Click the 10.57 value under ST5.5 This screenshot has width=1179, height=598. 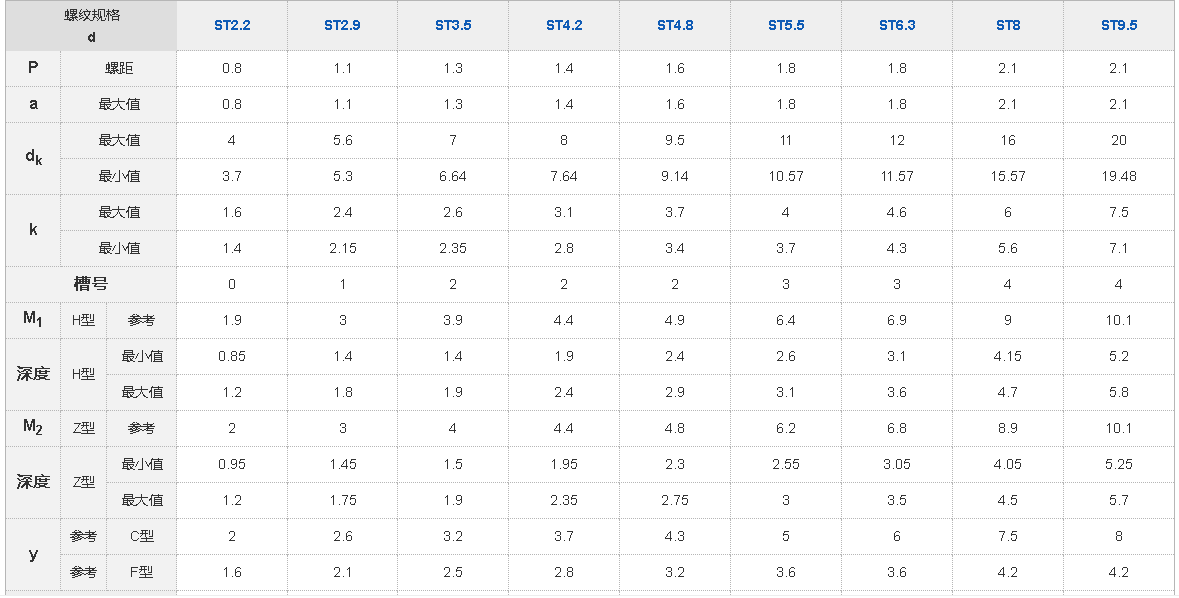[786, 176]
